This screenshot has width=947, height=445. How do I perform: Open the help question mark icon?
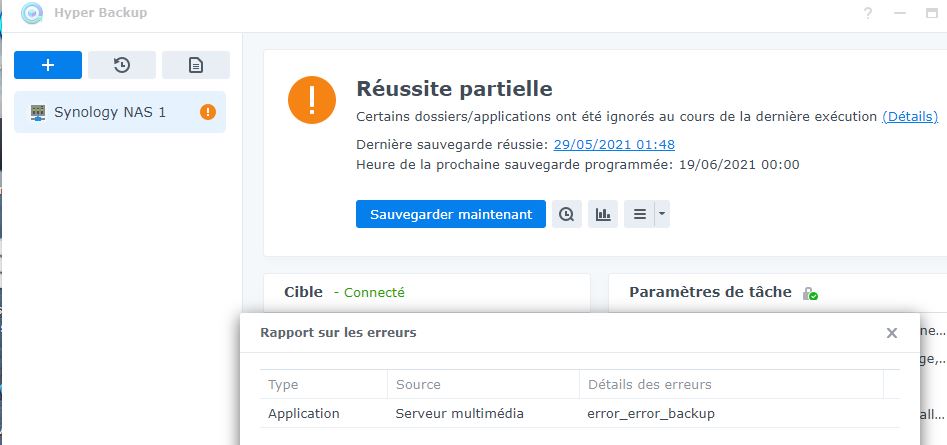coord(868,13)
